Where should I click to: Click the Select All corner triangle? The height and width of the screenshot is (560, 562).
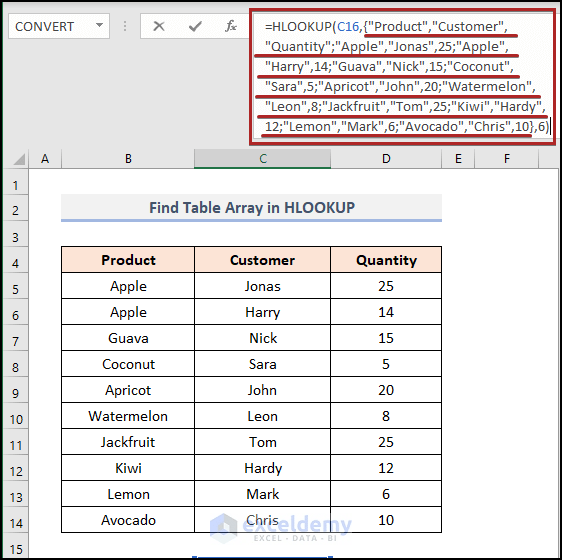pos(19,159)
